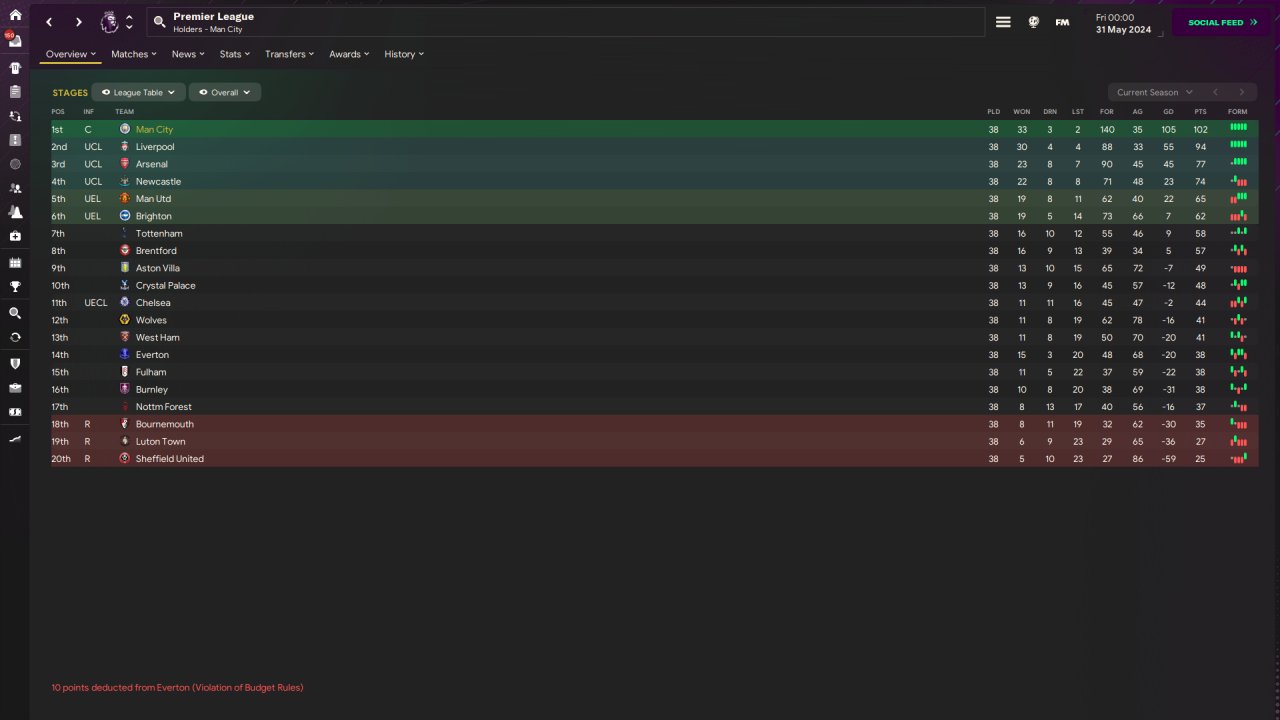1280x720 pixels.
Task: Open the Training cone icon in the sidebar
Action: (15, 212)
